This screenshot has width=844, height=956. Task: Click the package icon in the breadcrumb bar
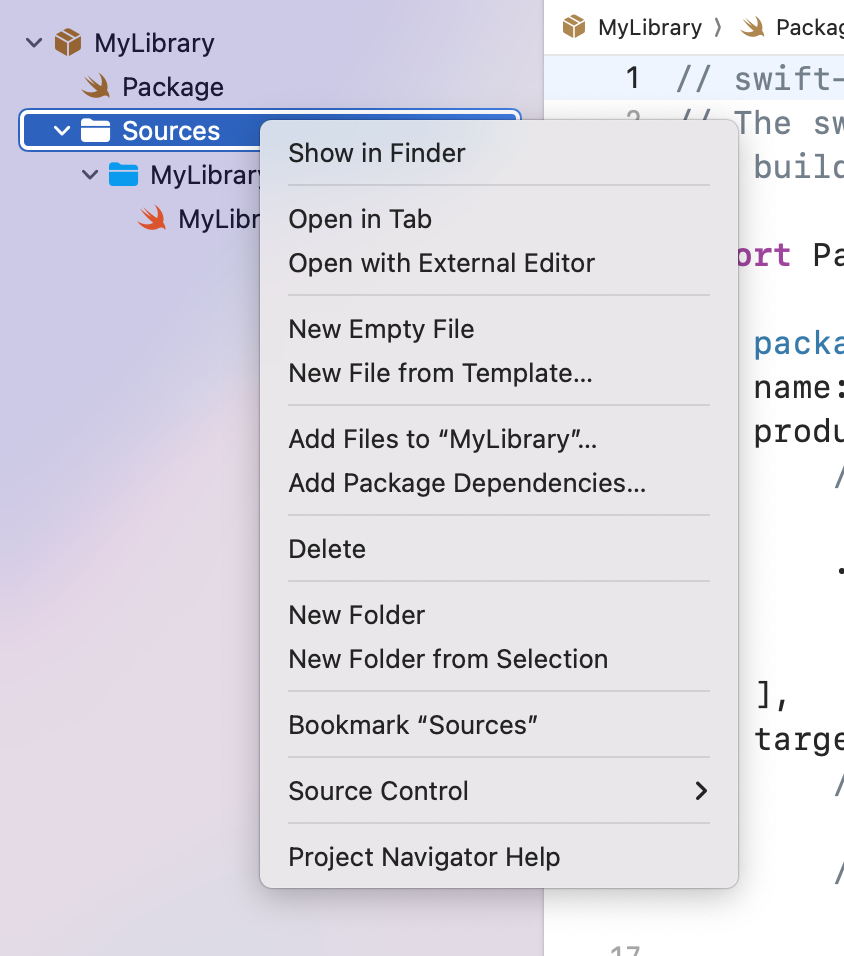point(574,27)
